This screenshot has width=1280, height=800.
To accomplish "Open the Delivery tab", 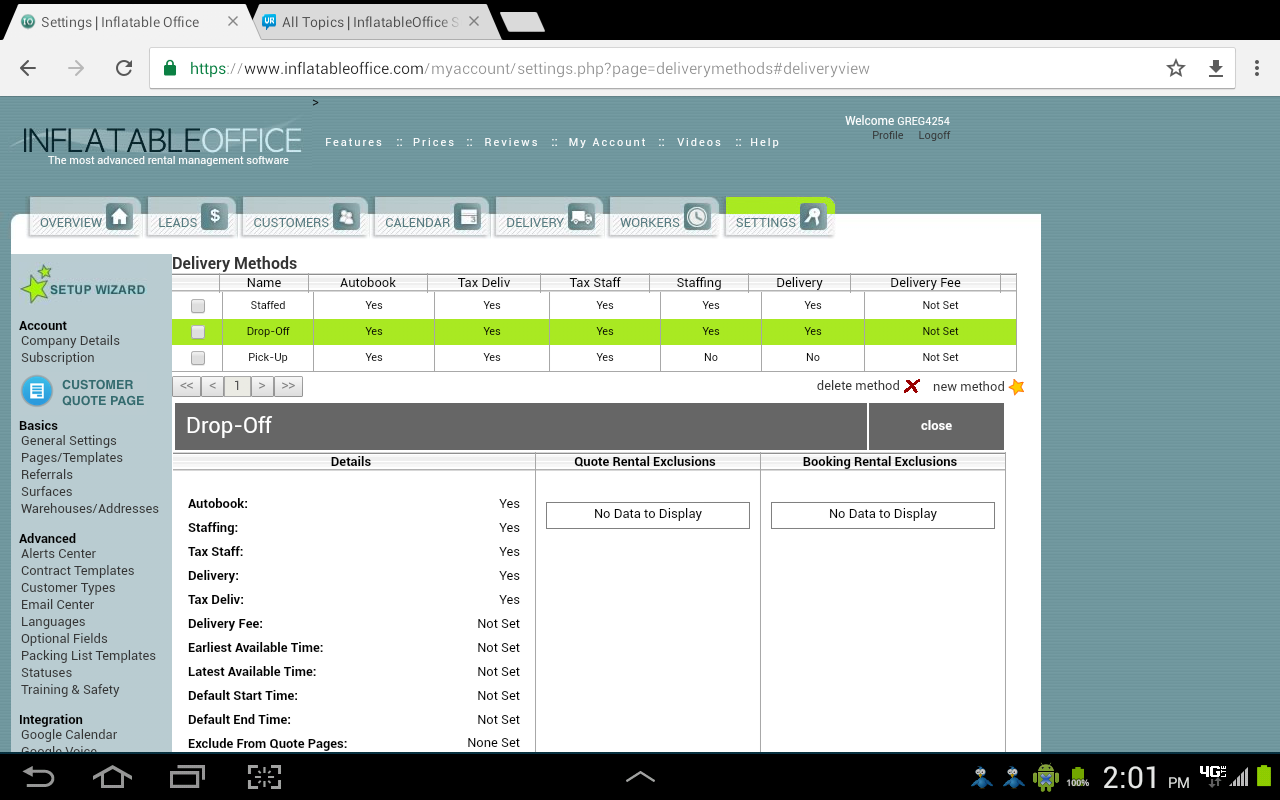I will (x=549, y=218).
